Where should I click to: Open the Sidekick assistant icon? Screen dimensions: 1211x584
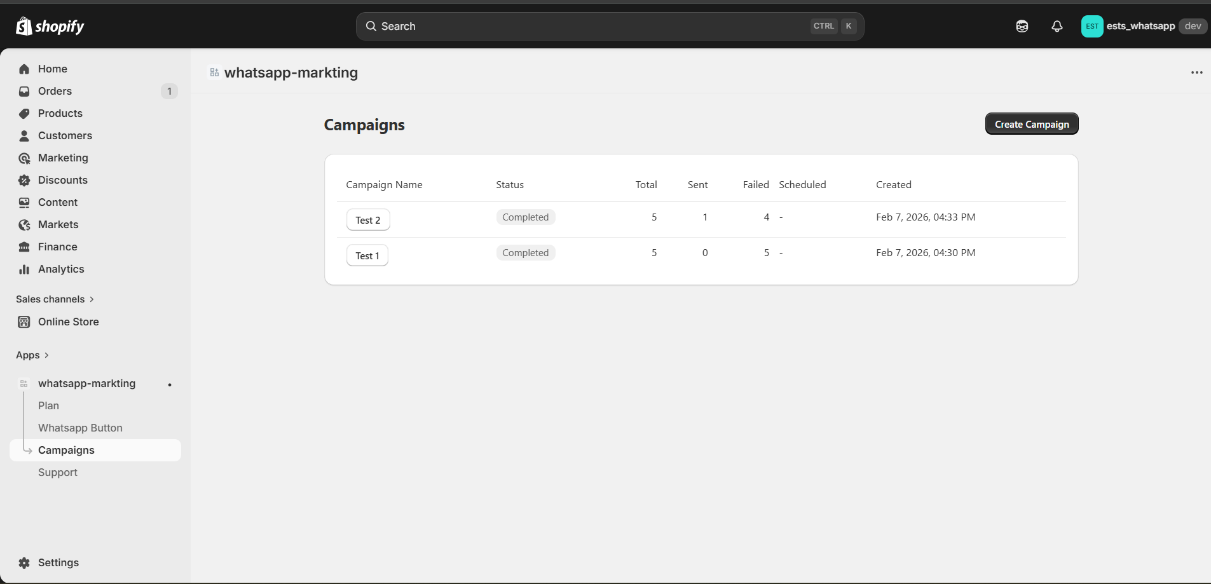pyautogui.click(x=1022, y=27)
